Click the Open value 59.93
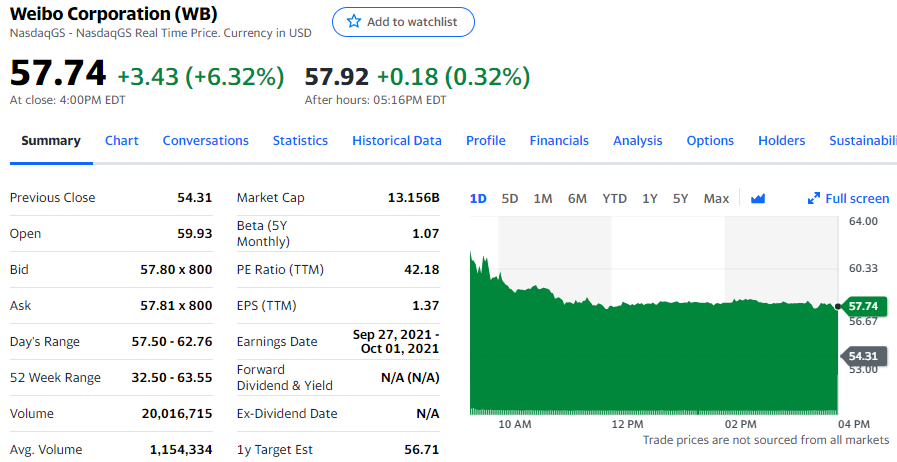Screen dimensions: 897x462 point(195,233)
